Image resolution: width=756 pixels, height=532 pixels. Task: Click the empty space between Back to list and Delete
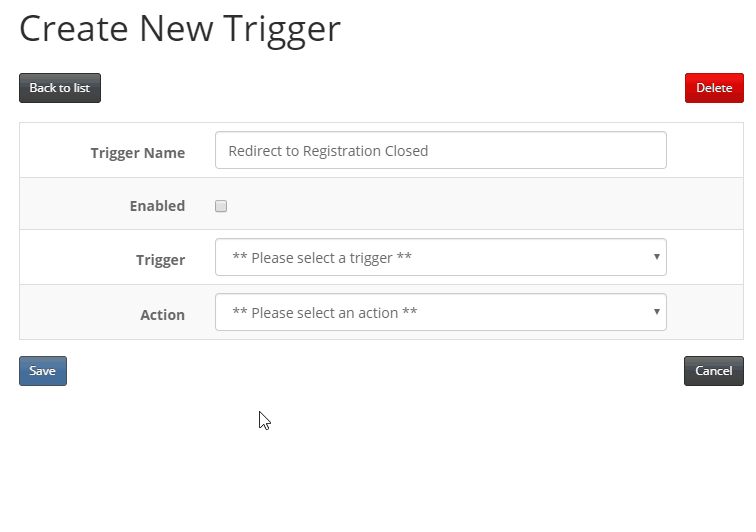coord(393,88)
